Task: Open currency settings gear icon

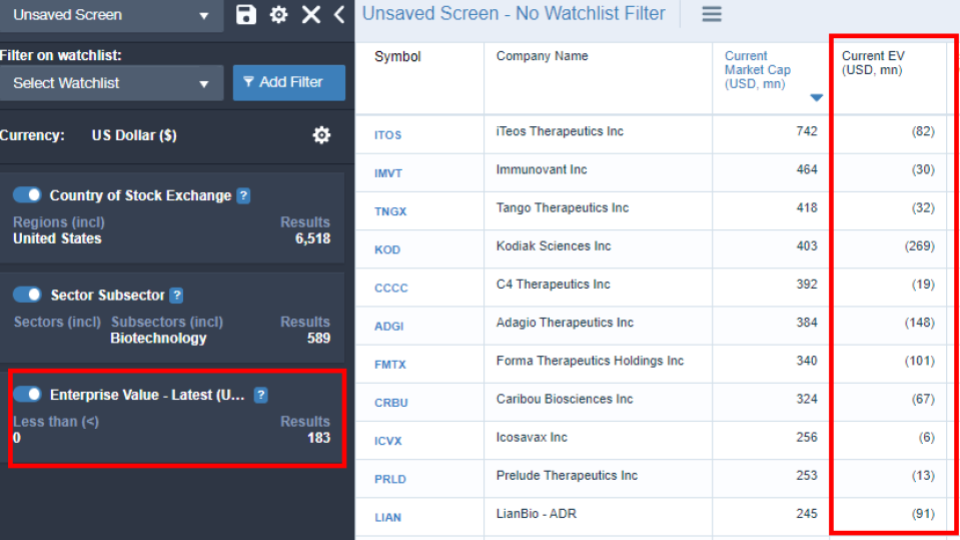Action: click(x=321, y=135)
